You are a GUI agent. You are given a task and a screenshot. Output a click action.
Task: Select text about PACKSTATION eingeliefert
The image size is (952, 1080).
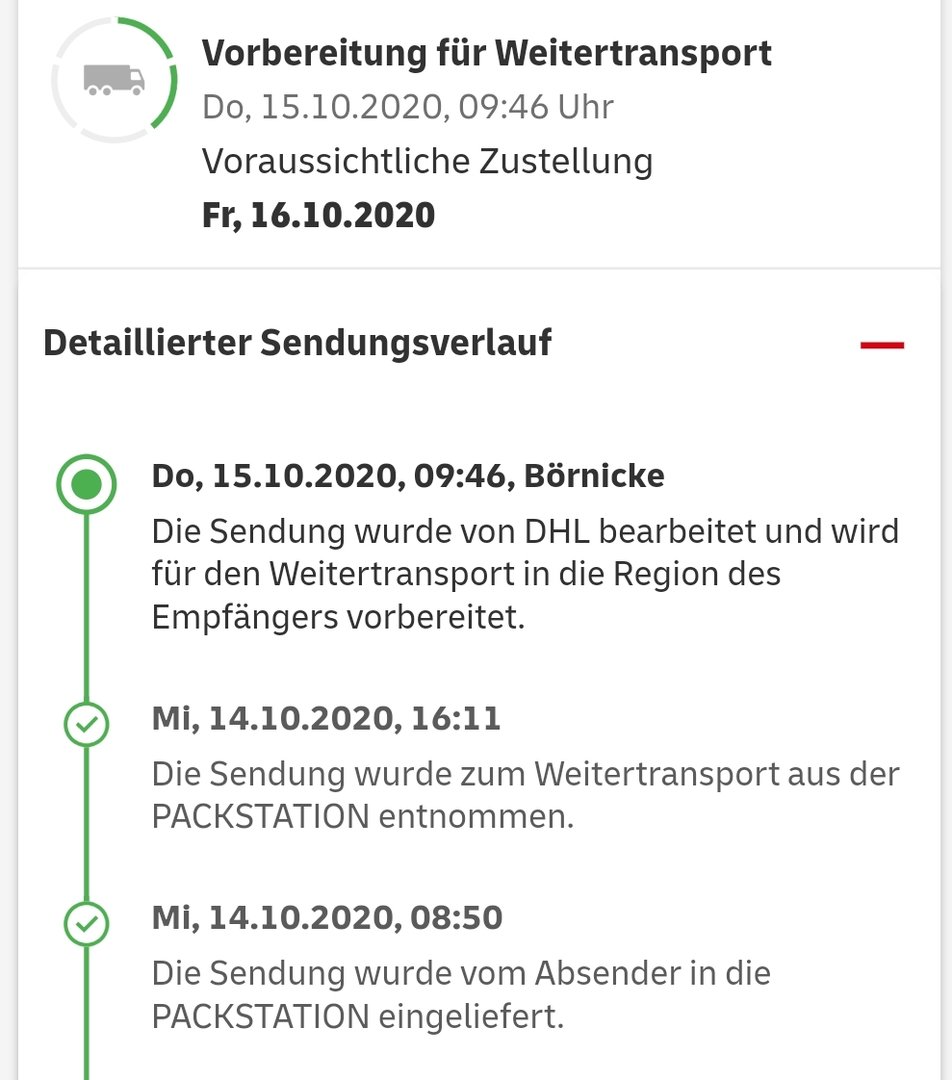click(461, 995)
